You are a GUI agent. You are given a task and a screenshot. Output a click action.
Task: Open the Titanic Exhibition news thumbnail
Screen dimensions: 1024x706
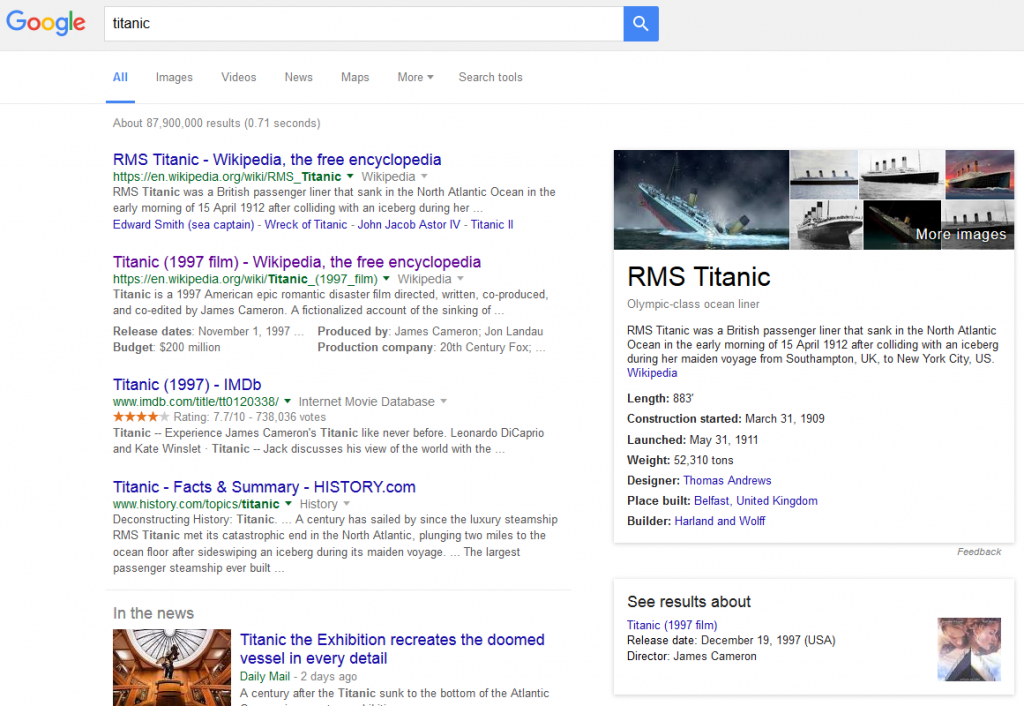click(x=172, y=667)
